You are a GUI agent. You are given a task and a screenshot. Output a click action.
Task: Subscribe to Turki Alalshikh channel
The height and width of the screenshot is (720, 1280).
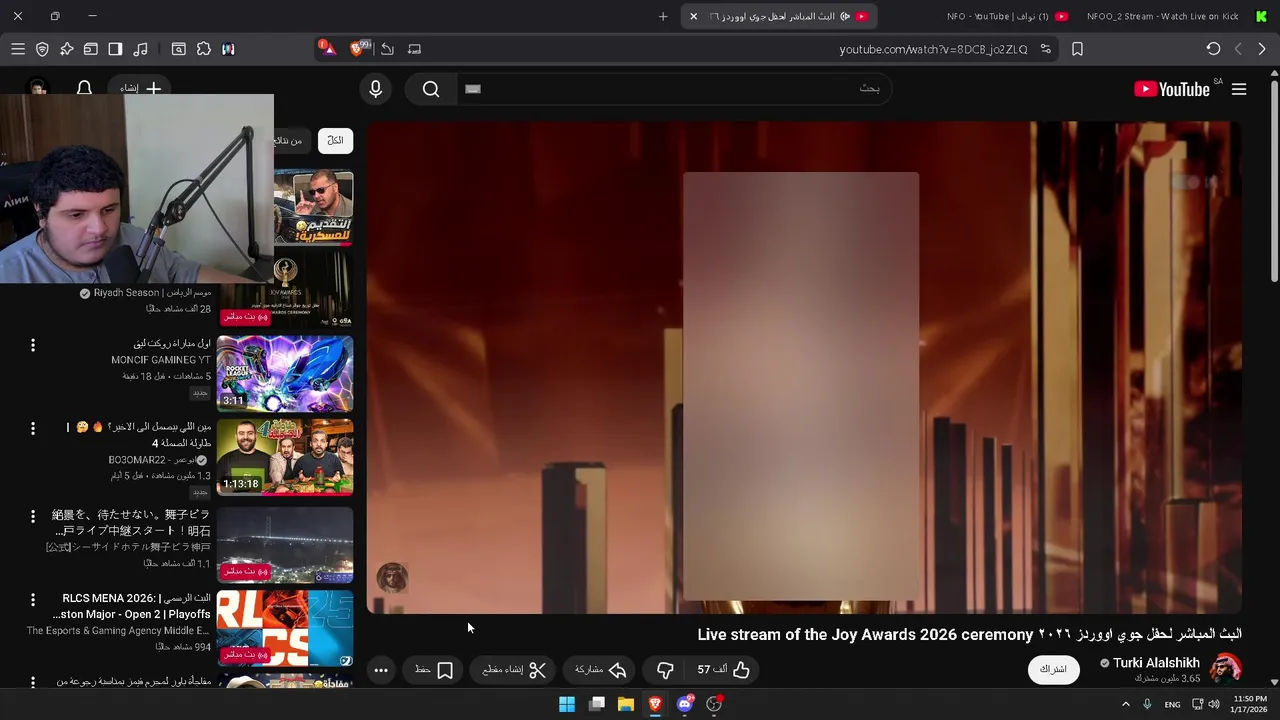1054,669
